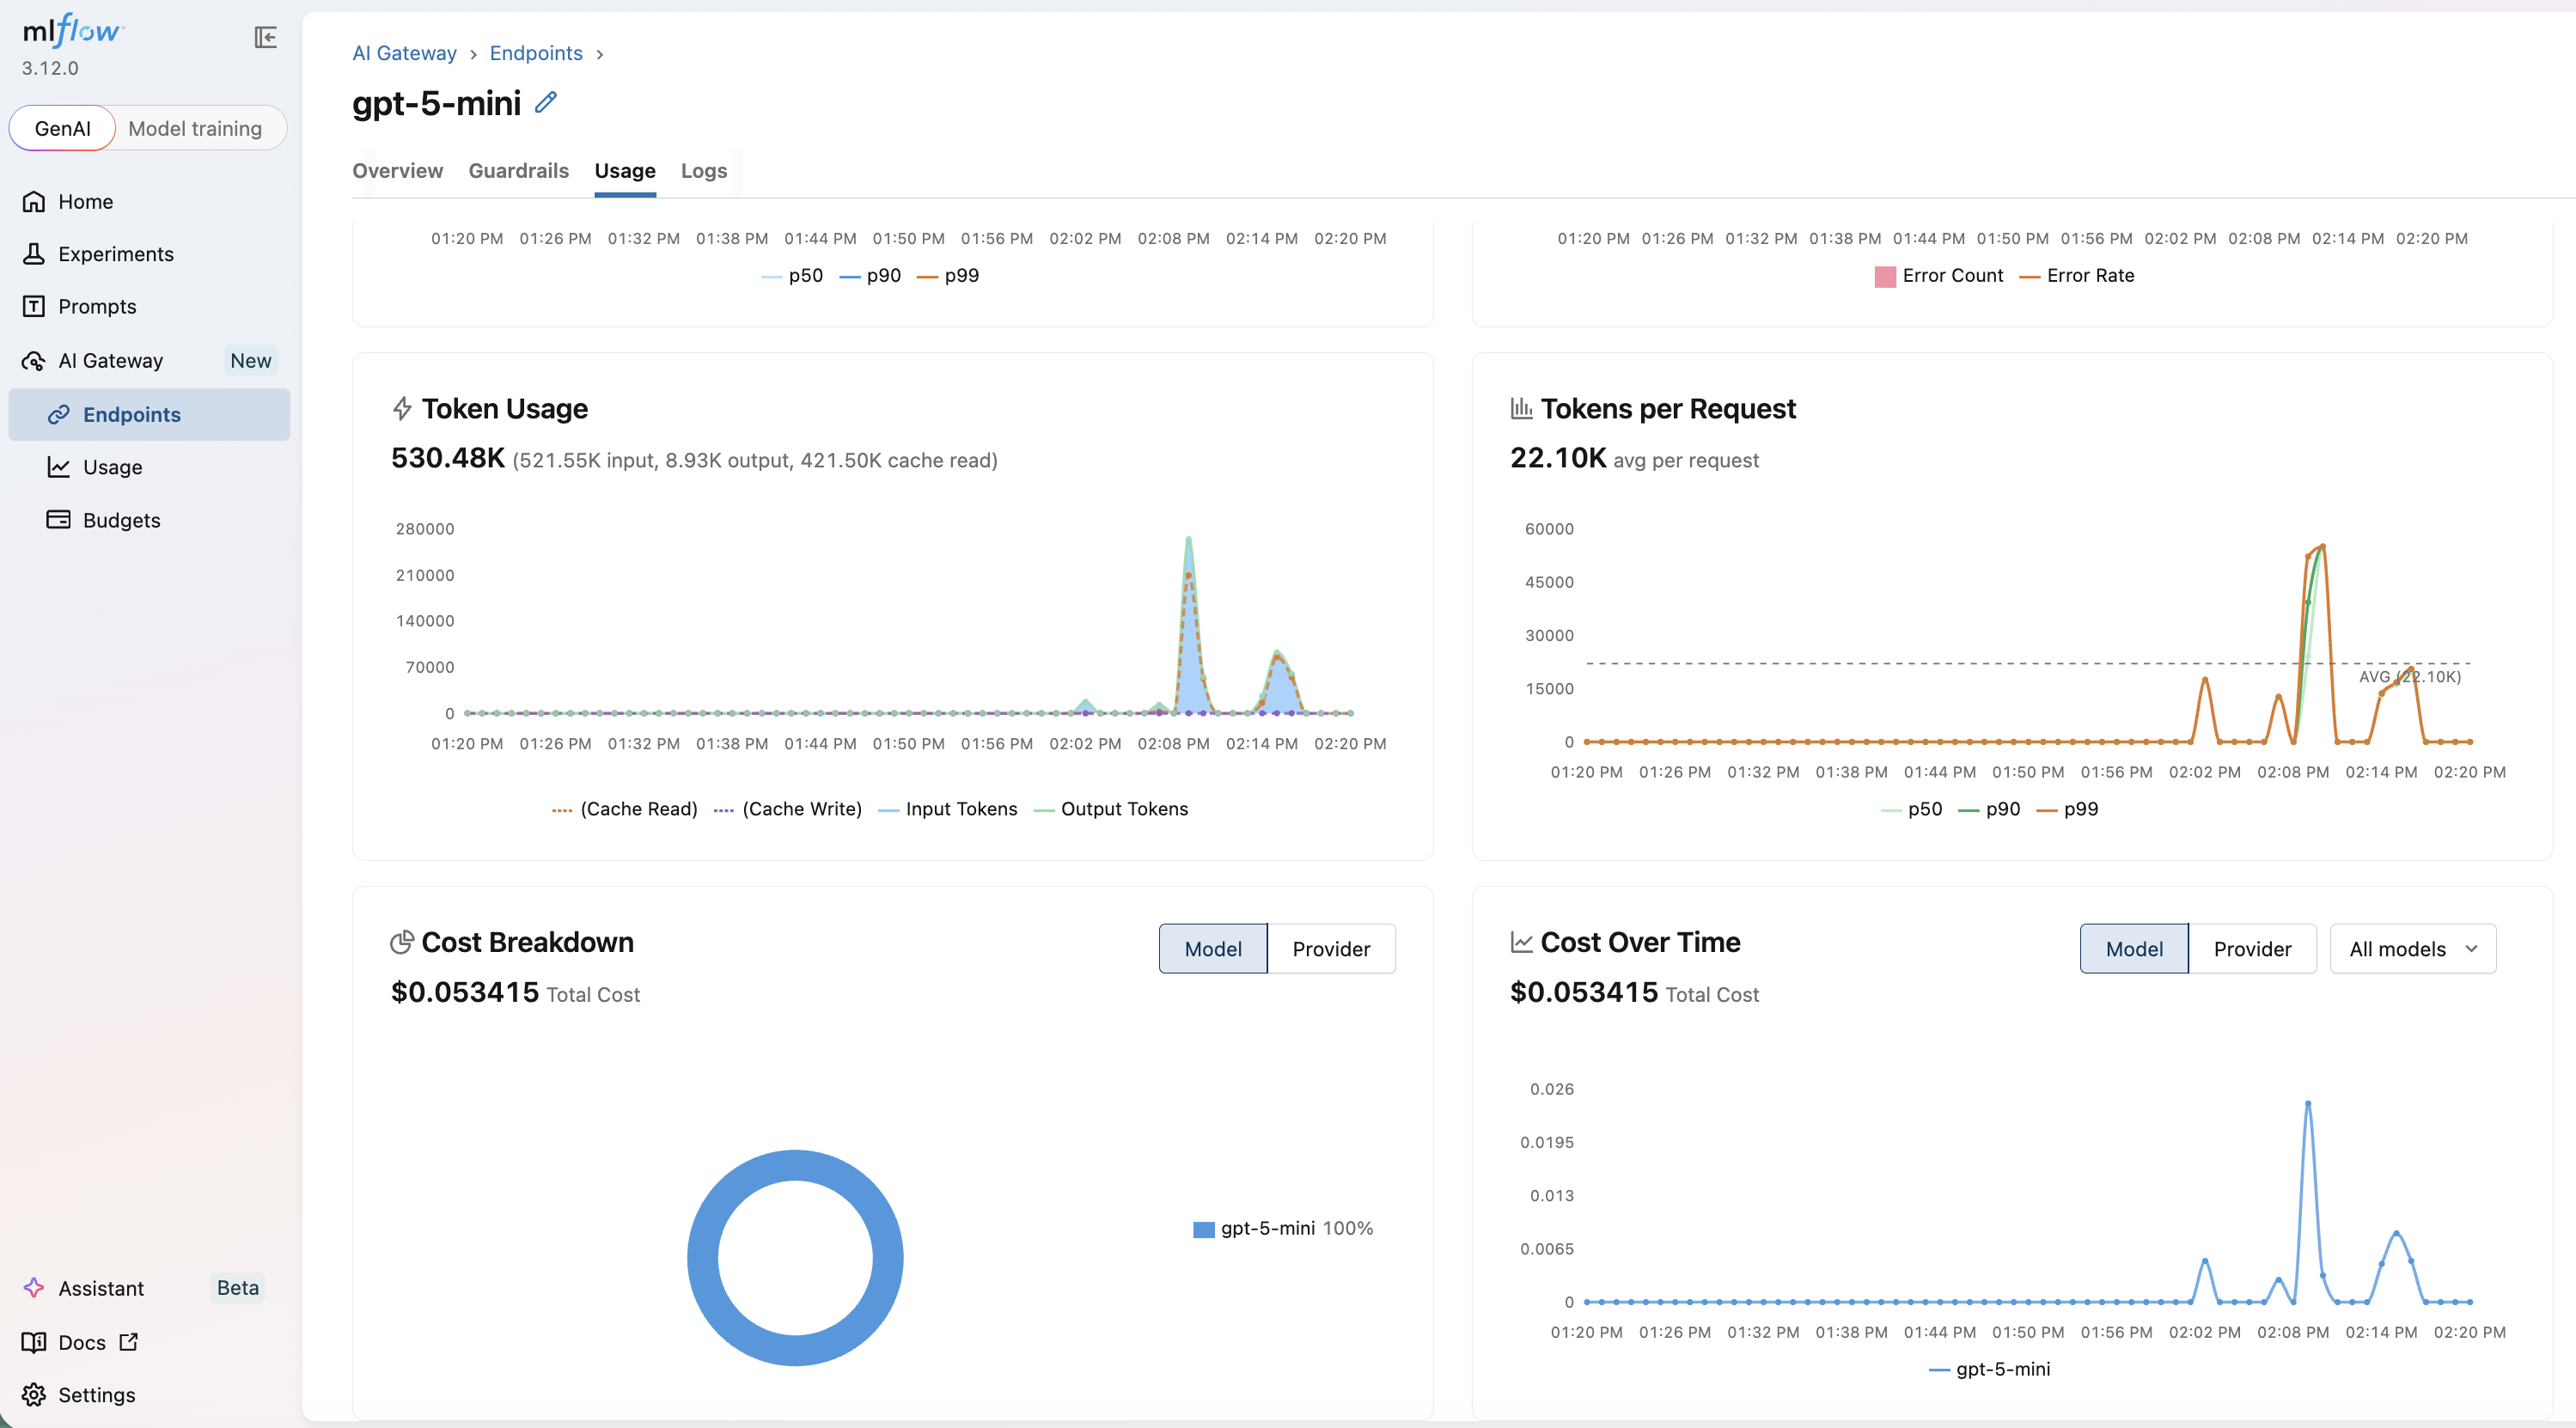Click the 530.48K total tokens value
Screen dimensions: 2576x1428
click(x=448, y=458)
